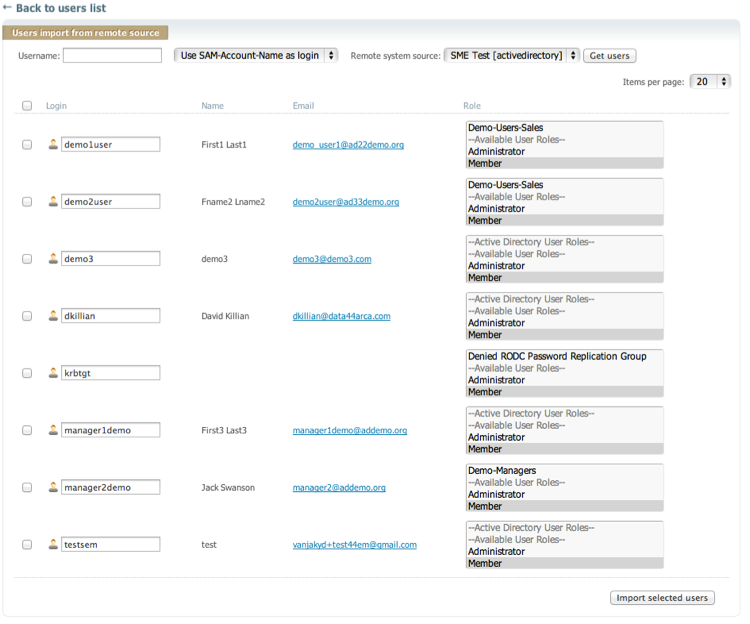This screenshot has width=750, height=624.
Task: Click the user icon beside dkillian
Action: [53, 316]
